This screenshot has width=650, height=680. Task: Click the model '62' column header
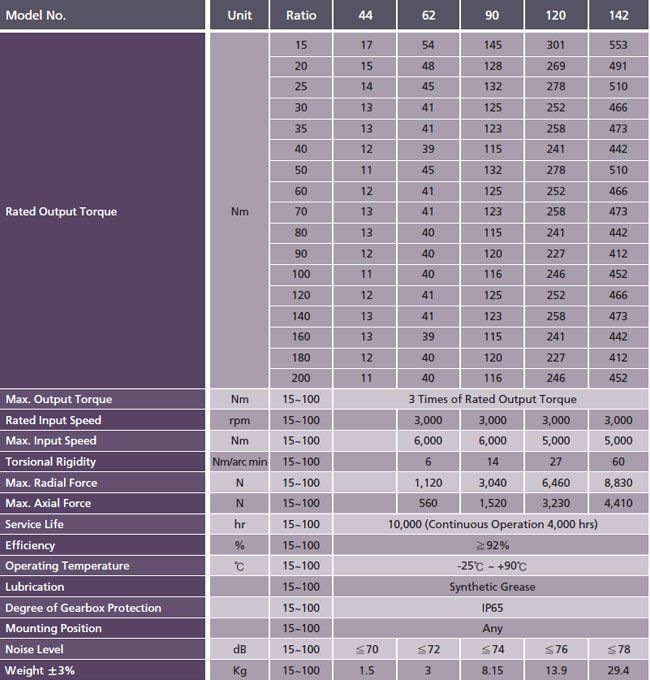click(428, 15)
